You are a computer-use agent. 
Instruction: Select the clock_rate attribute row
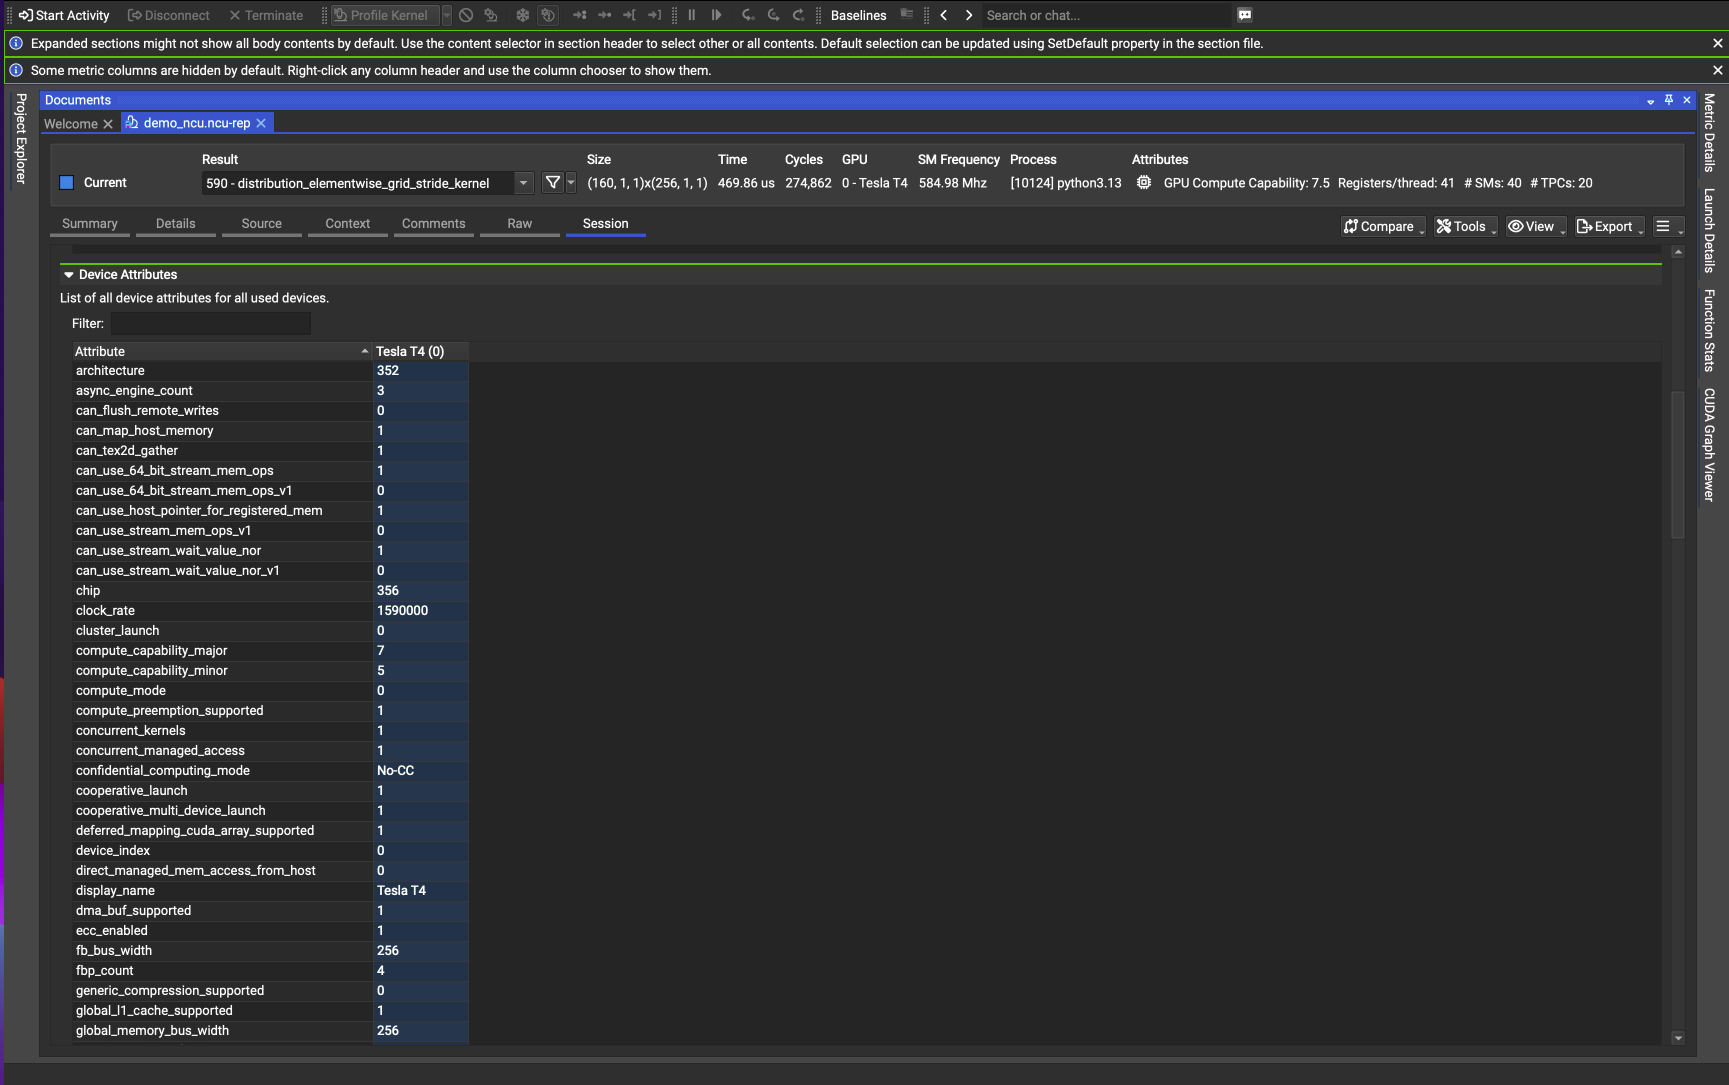pos(270,610)
